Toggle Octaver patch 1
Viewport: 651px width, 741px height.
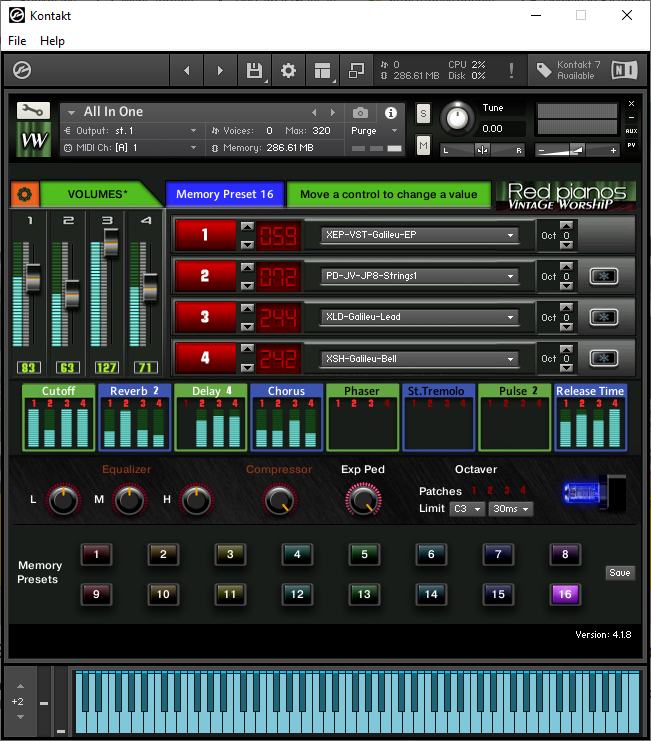[474, 490]
